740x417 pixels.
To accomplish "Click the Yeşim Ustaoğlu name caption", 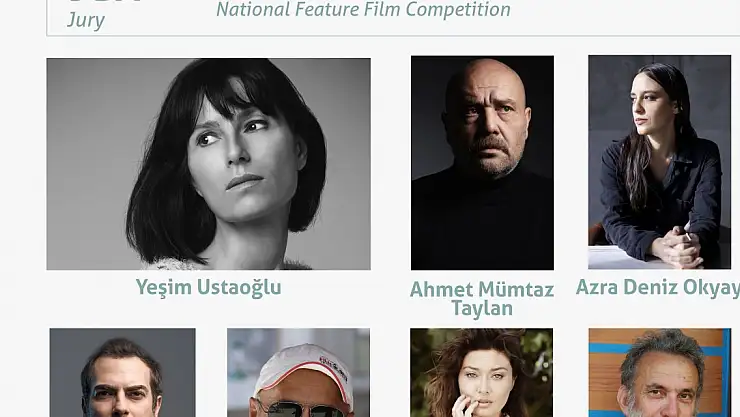I will tap(208, 287).
